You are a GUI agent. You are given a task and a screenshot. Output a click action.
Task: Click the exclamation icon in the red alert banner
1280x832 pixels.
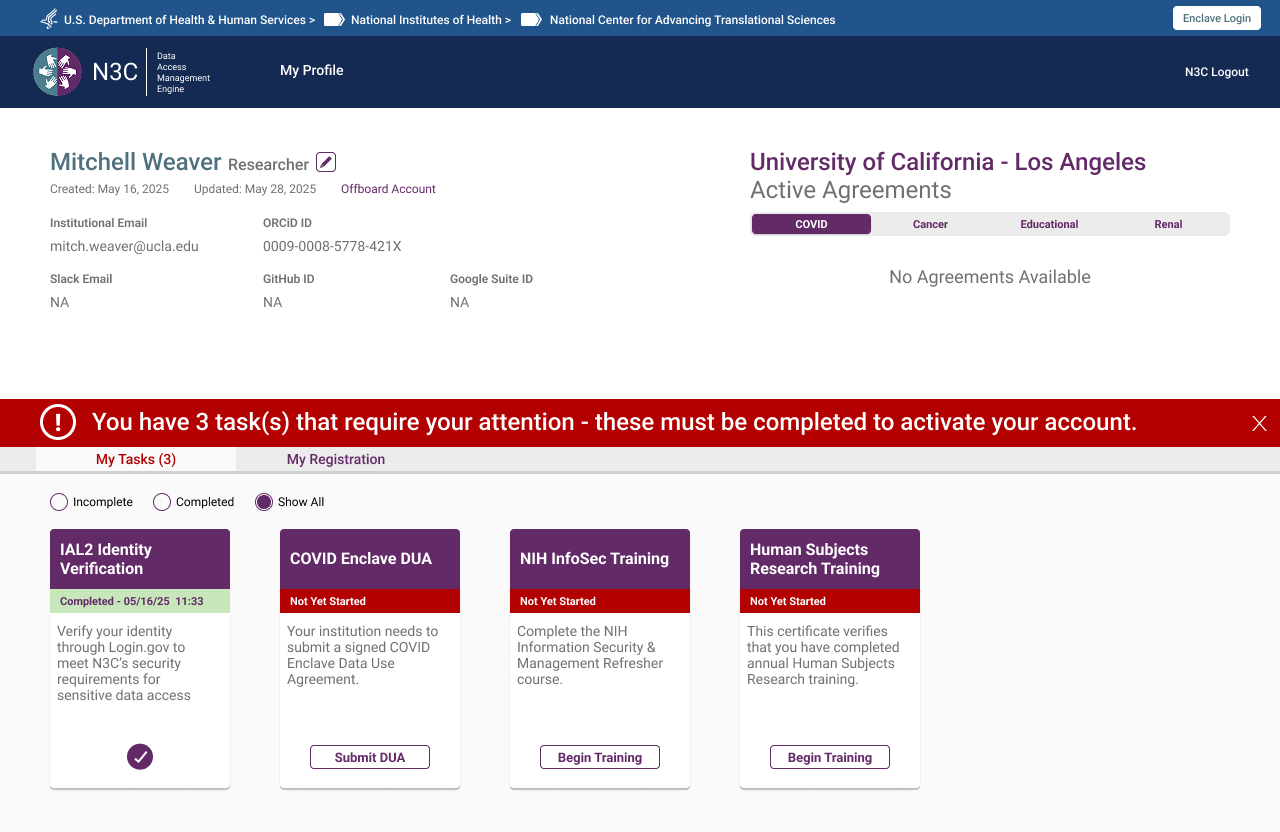click(x=58, y=422)
